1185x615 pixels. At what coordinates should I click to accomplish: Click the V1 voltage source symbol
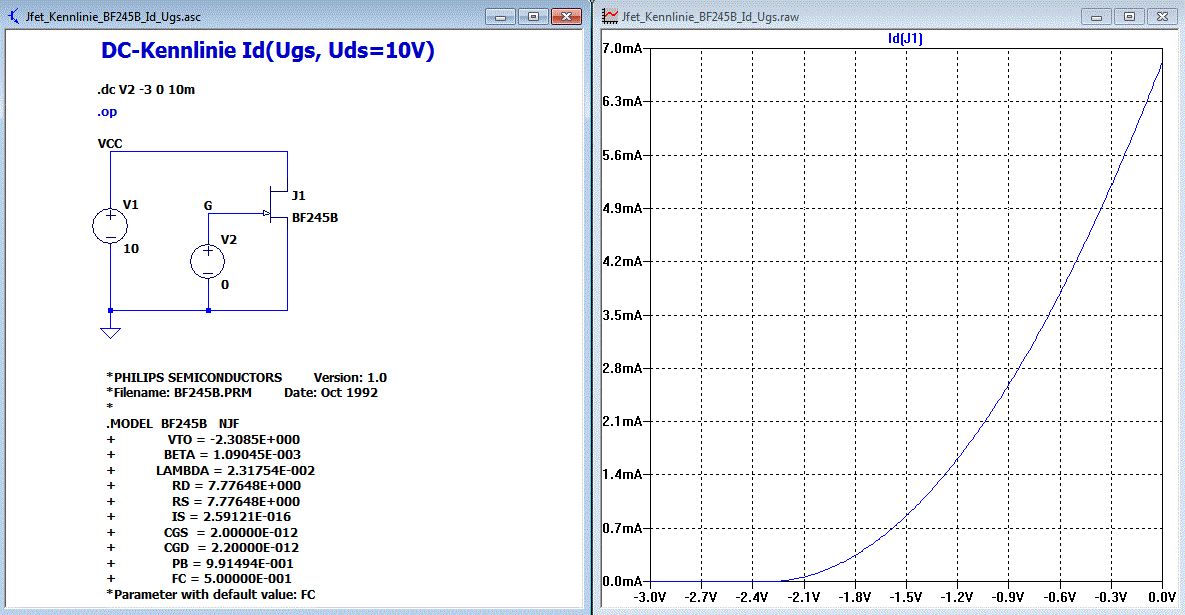tap(109, 226)
